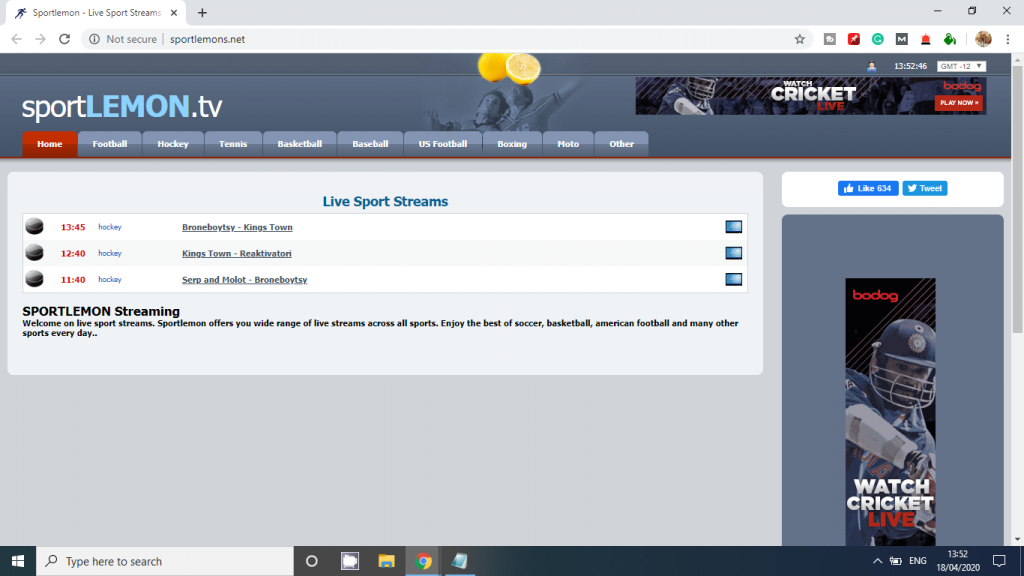
Task: Open Kings Town - Reaktivatori match link
Action: pos(236,253)
